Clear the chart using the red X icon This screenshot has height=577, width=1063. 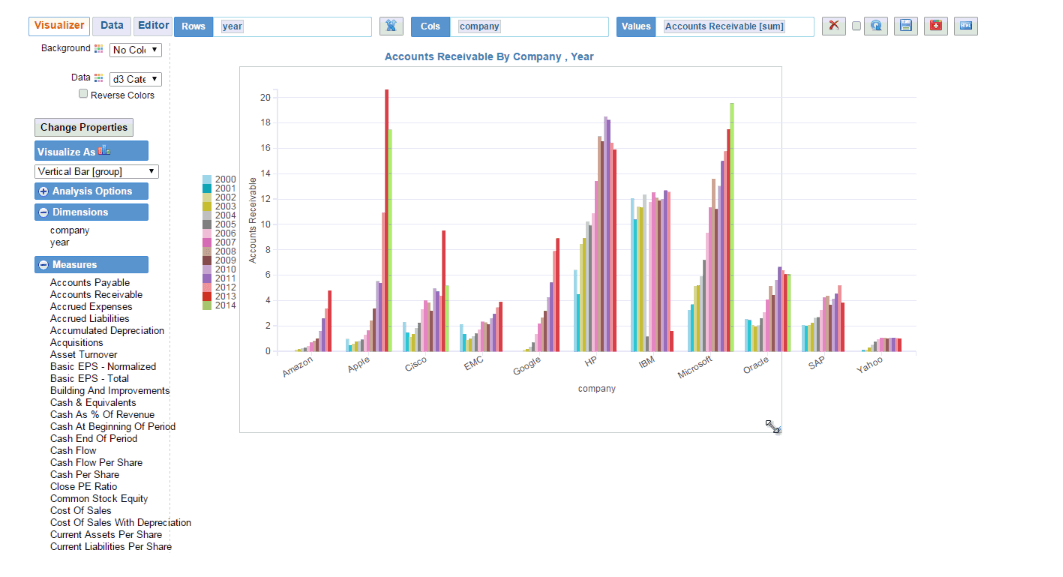[834, 26]
